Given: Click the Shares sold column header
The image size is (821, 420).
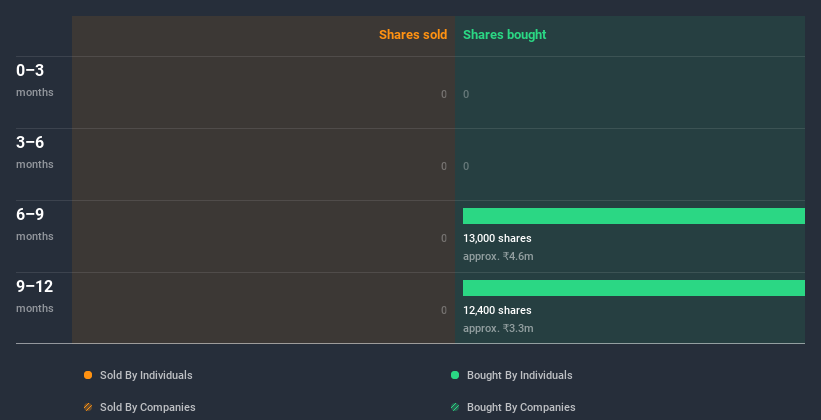Looking at the screenshot, I should pos(413,35).
